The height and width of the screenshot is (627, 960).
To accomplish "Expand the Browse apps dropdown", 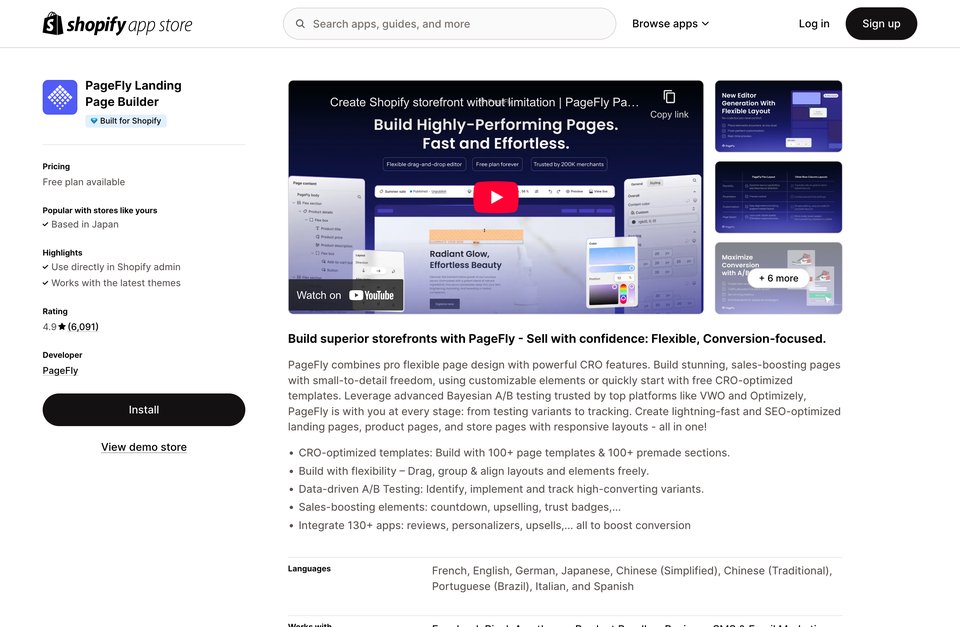I will [670, 24].
